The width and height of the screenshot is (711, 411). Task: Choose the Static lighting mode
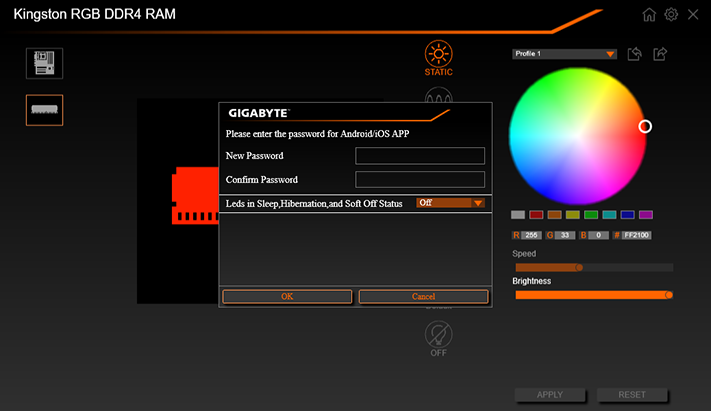(x=438, y=58)
